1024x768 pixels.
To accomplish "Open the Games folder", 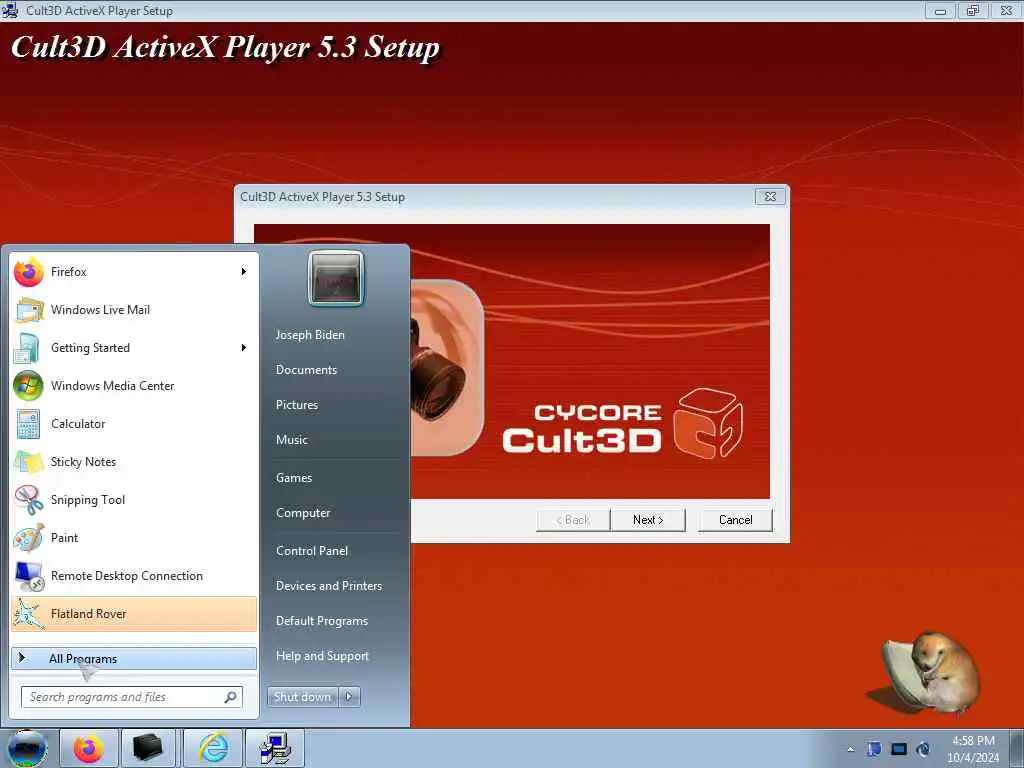I will click(x=294, y=477).
